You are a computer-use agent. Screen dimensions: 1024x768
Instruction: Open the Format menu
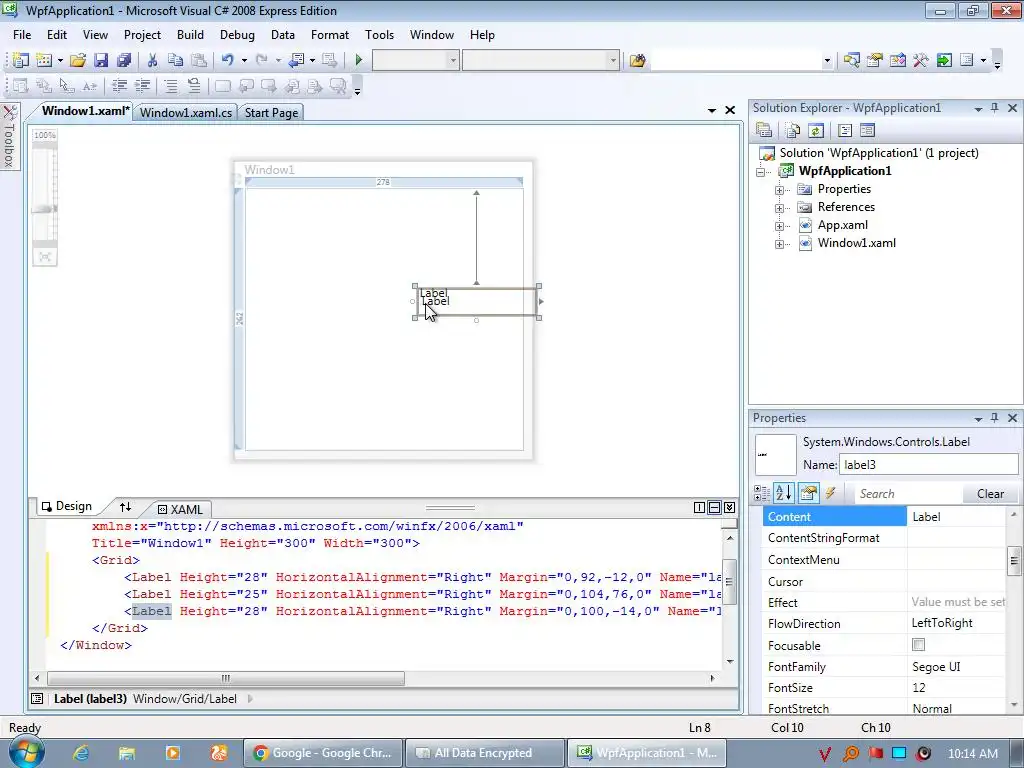point(329,35)
